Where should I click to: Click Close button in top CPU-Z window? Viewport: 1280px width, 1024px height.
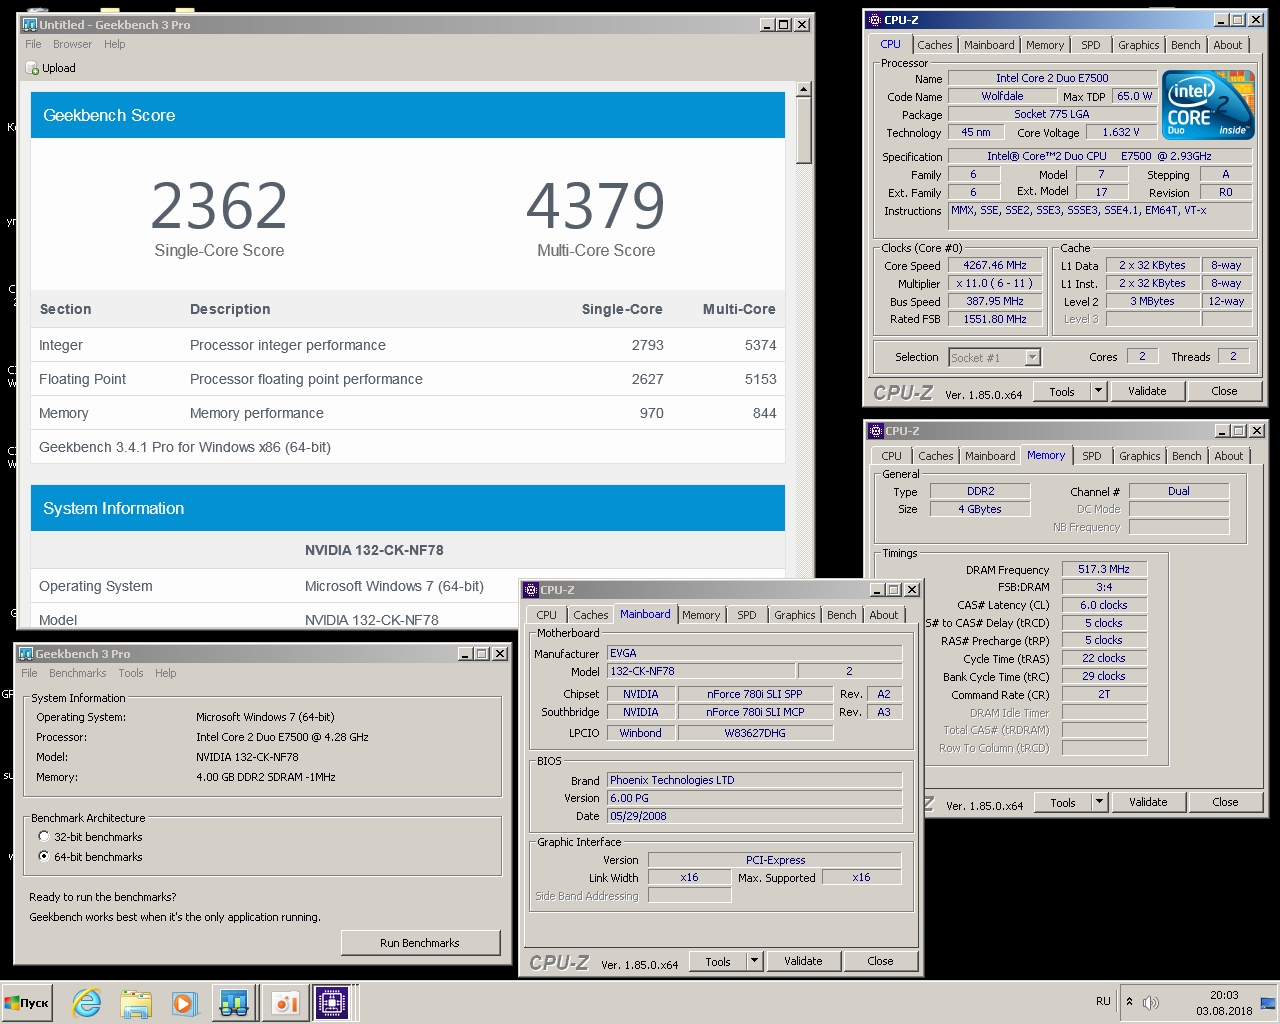click(1224, 391)
